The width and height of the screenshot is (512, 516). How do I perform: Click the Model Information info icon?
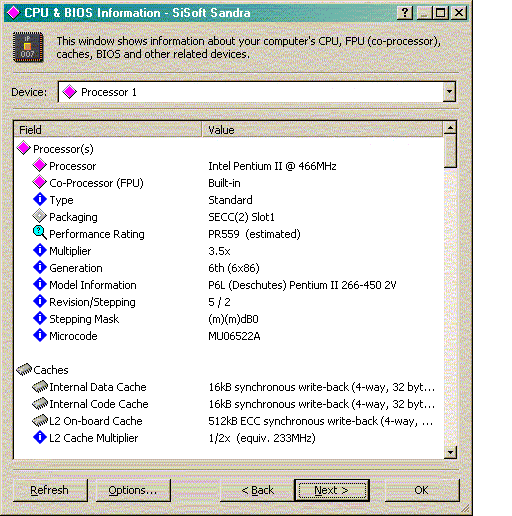point(40,284)
